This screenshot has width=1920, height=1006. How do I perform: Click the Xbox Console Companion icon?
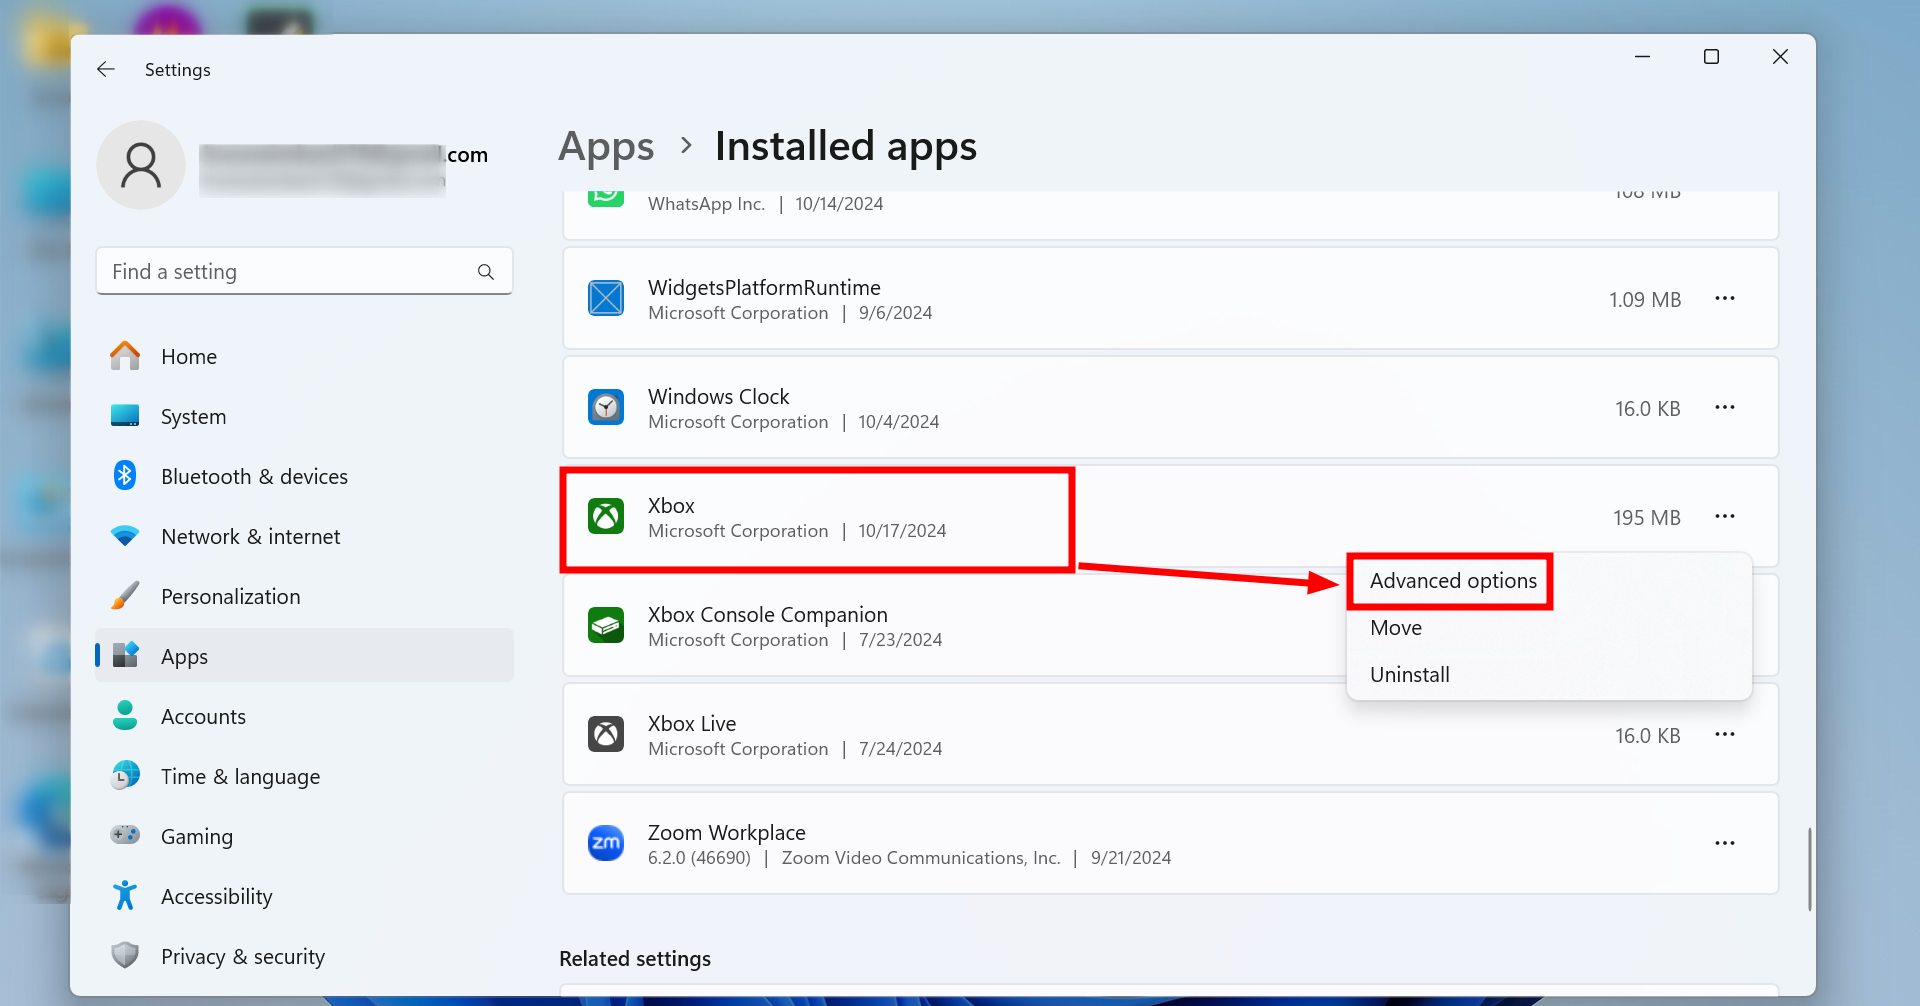[606, 626]
